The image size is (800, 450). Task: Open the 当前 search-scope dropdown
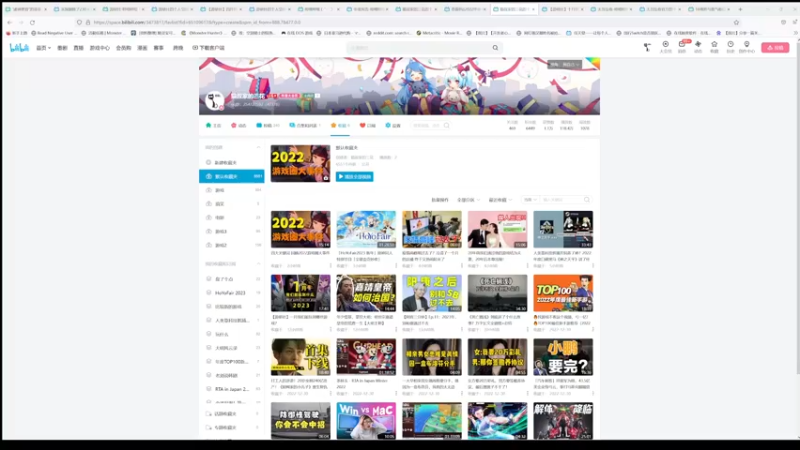point(530,200)
